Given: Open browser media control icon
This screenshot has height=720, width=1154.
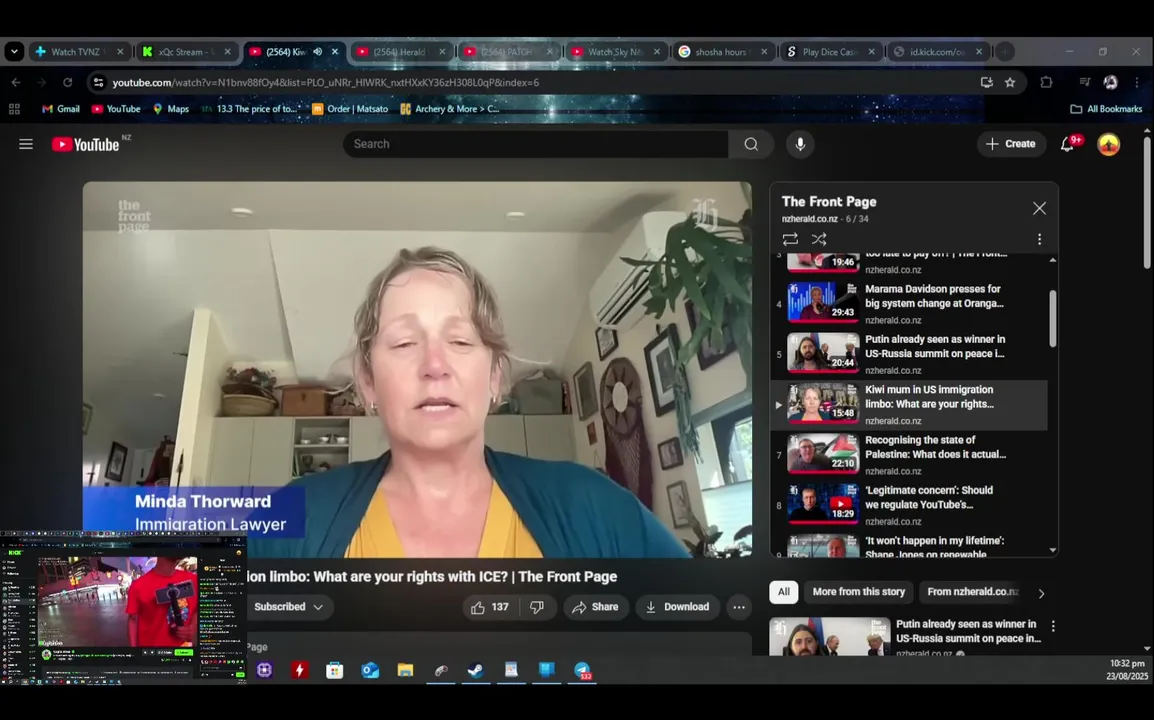Looking at the screenshot, I should click(x=1084, y=82).
